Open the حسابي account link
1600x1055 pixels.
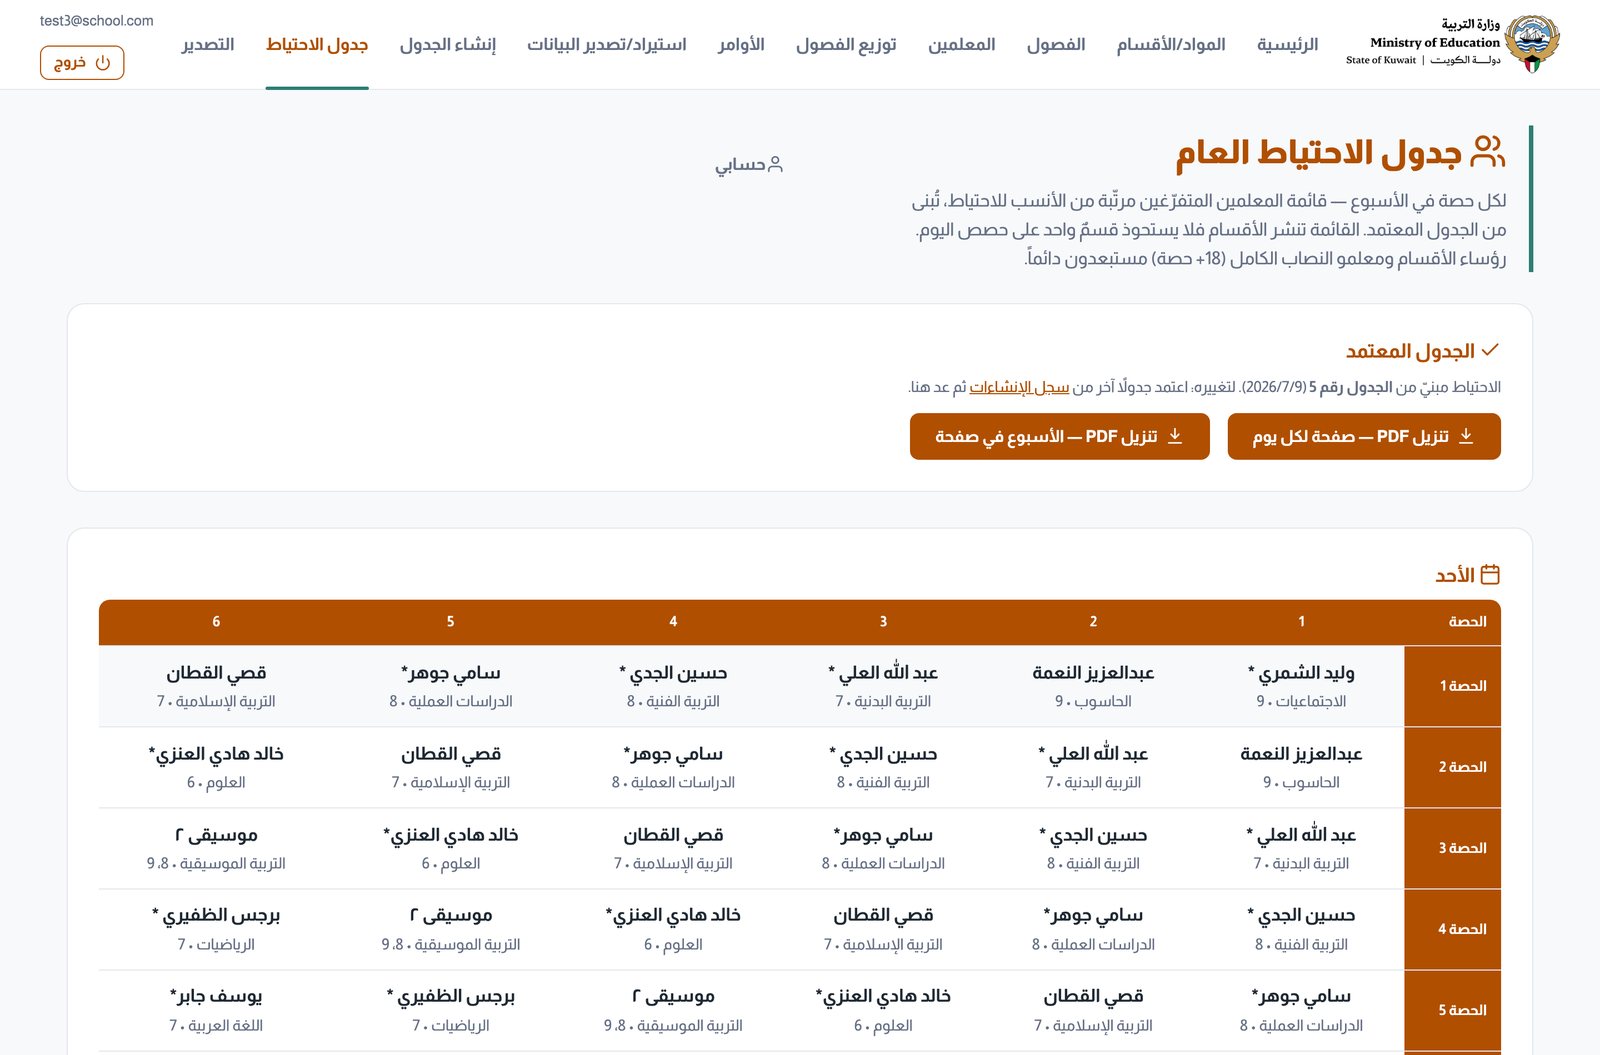pos(749,165)
